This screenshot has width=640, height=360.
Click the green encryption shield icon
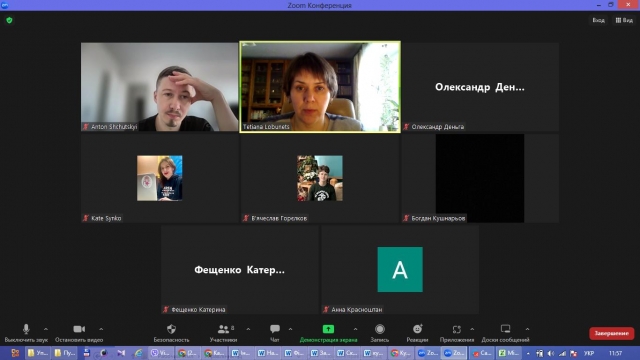click(x=9, y=20)
